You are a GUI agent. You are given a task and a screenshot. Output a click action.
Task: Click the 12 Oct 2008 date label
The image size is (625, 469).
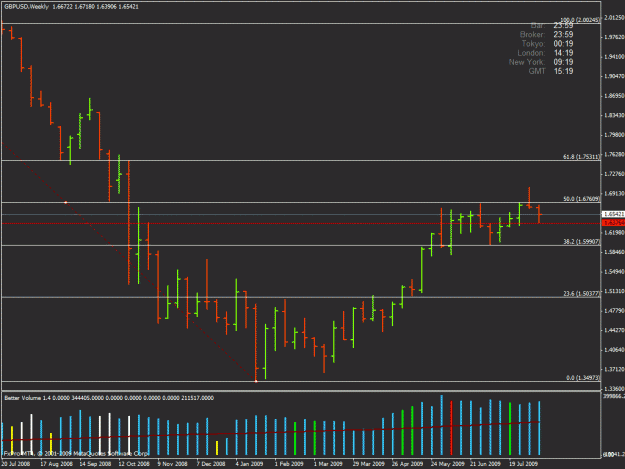134,464
